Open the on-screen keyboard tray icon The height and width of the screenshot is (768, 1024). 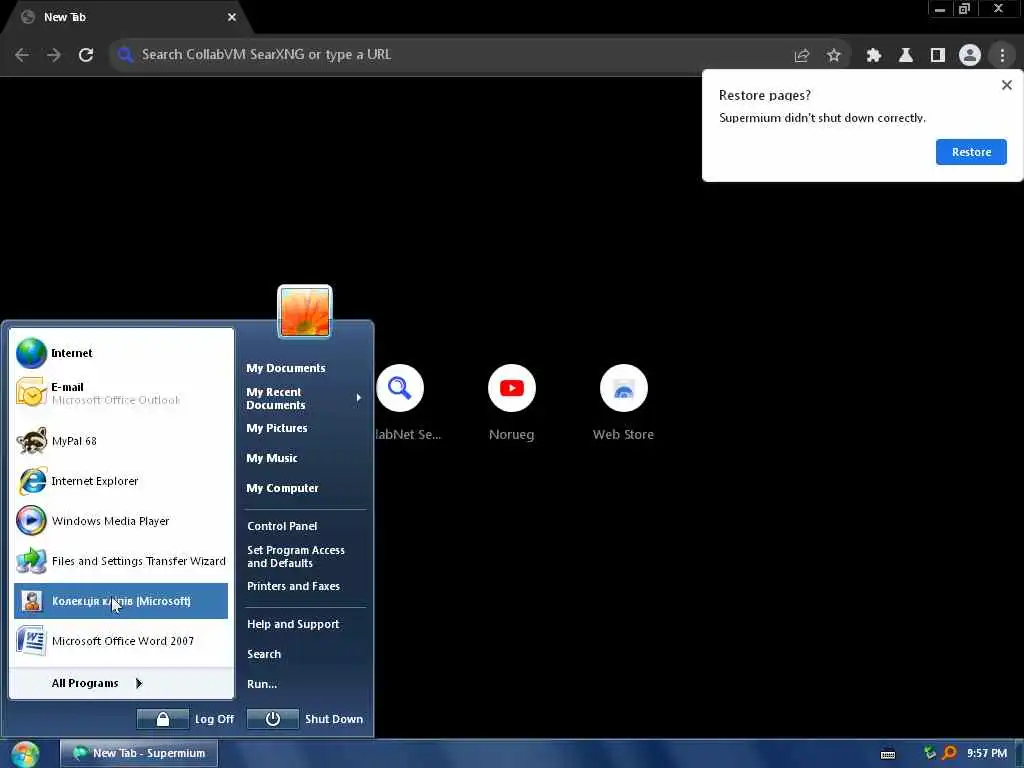[x=888, y=754]
